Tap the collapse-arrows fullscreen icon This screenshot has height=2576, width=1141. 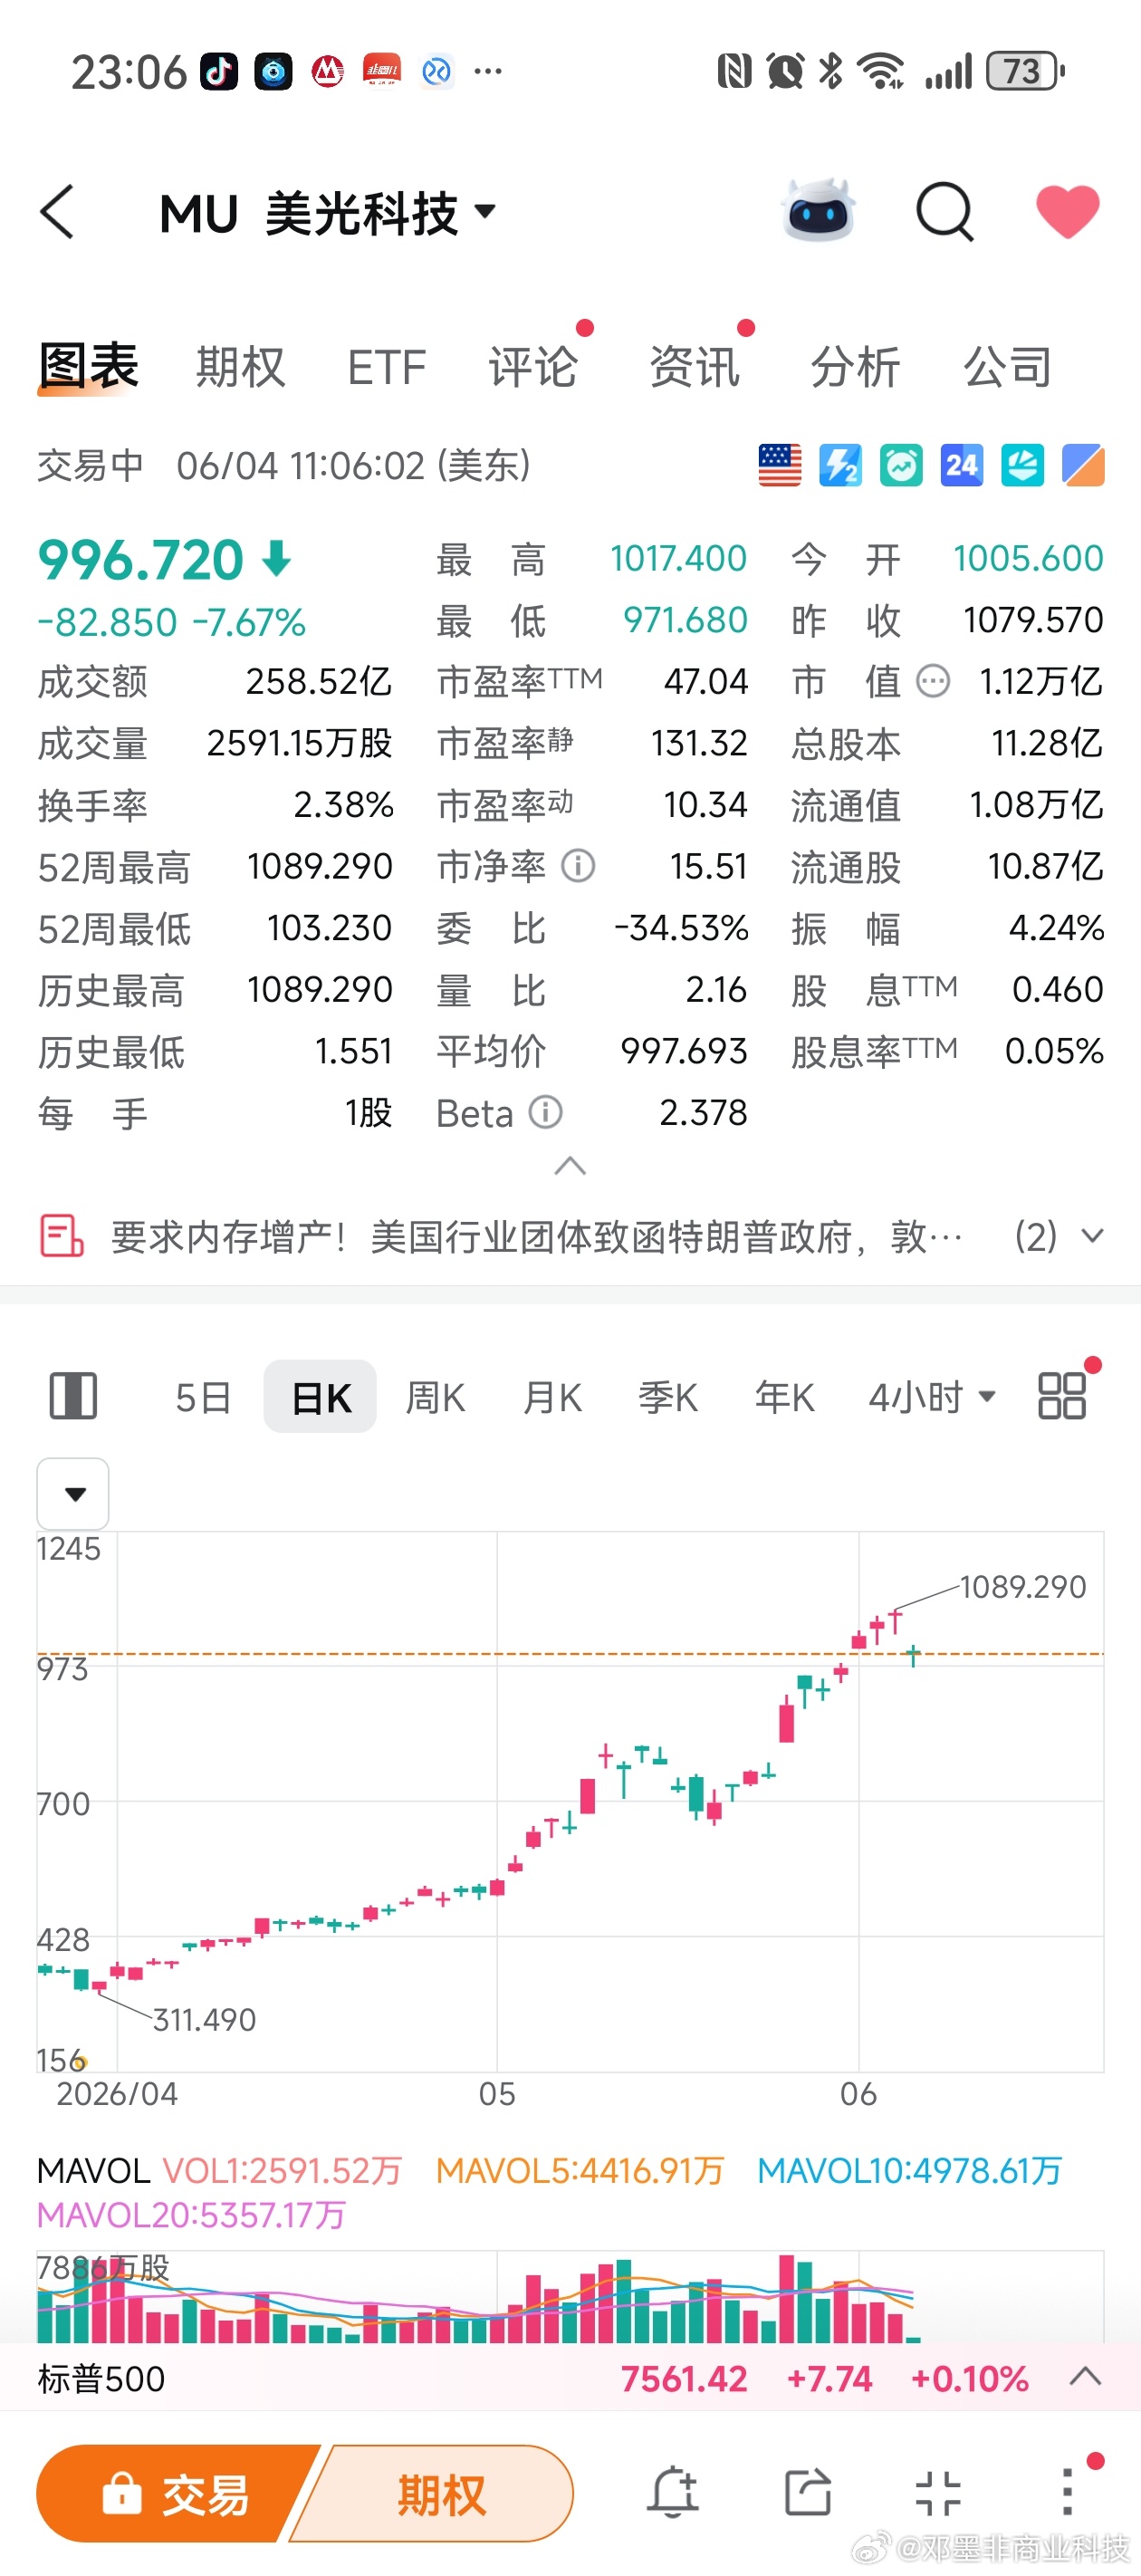[938, 2492]
